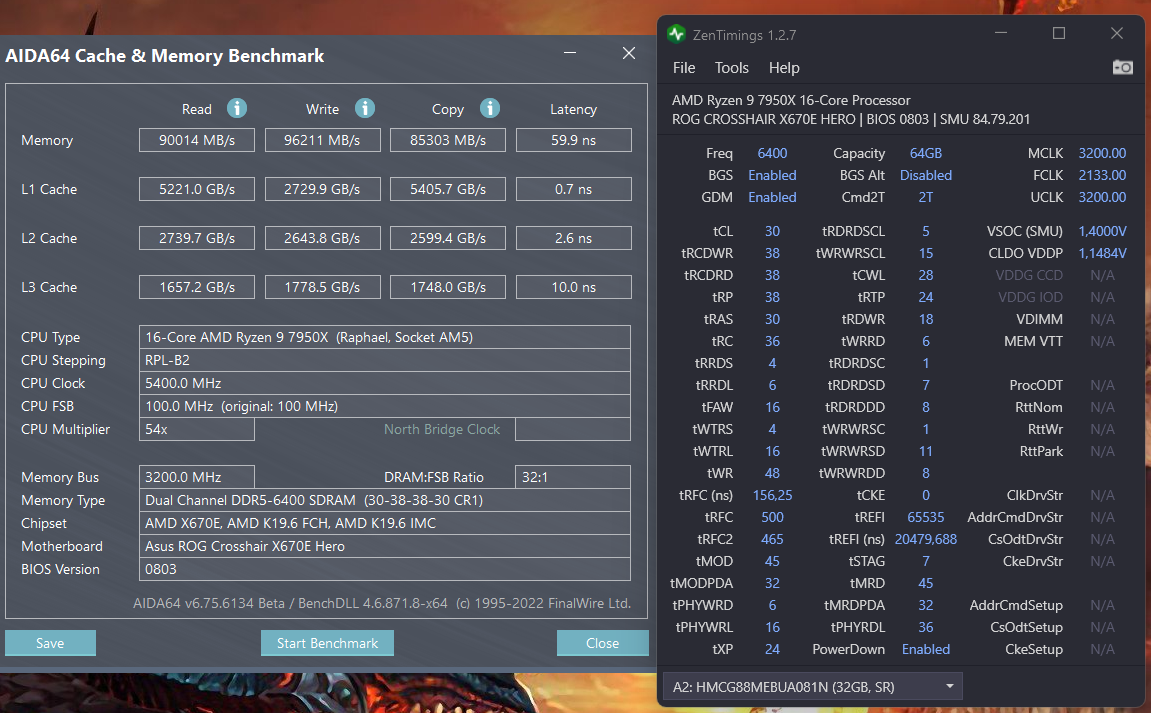Screen dimensions: 1151x713
Task: Click the tREFI (ns) value 20479,688
Action: coord(926,539)
